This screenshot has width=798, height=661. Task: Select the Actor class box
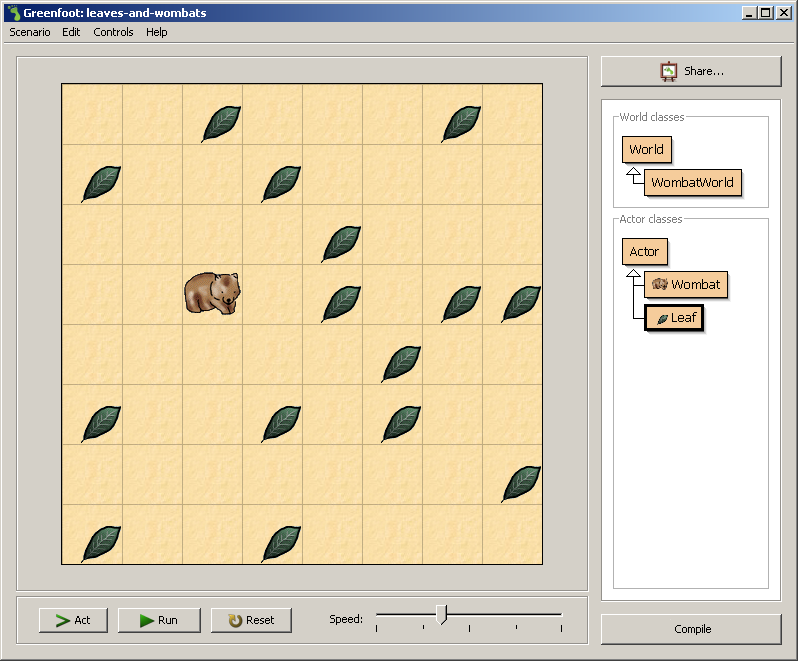click(x=645, y=251)
